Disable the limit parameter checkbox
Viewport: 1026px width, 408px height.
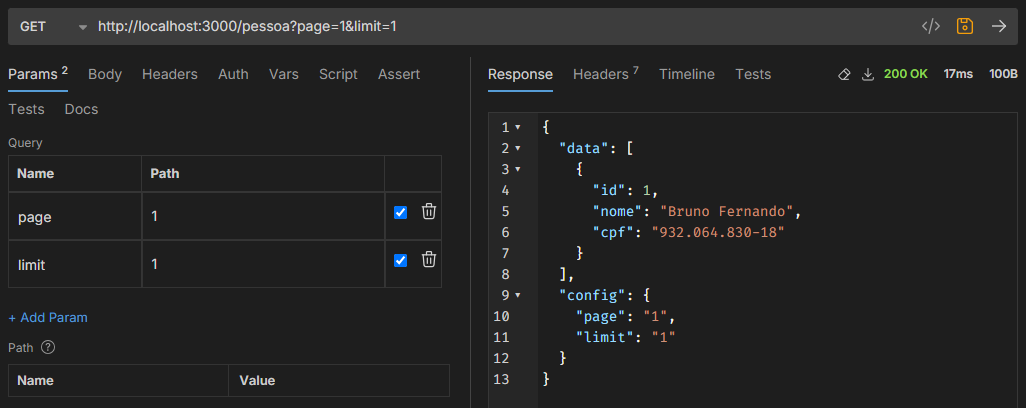[401, 260]
